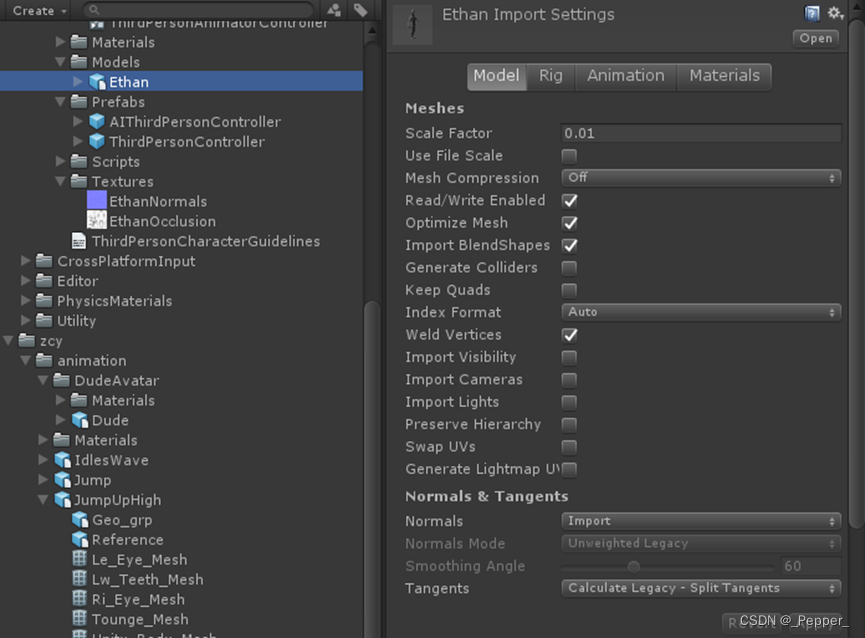Open the Index Format dropdown
This screenshot has height=638, width=865.
point(700,312)
